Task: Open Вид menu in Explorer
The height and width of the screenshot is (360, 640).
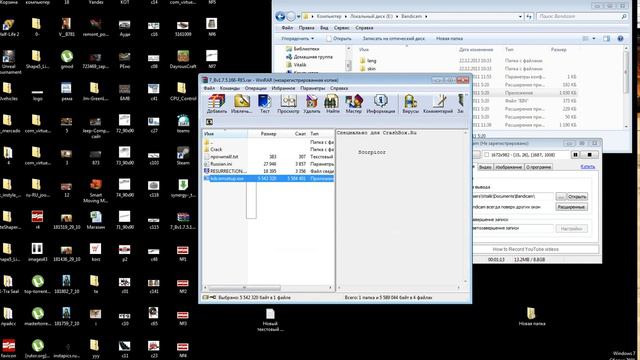Action: (324, 28)
